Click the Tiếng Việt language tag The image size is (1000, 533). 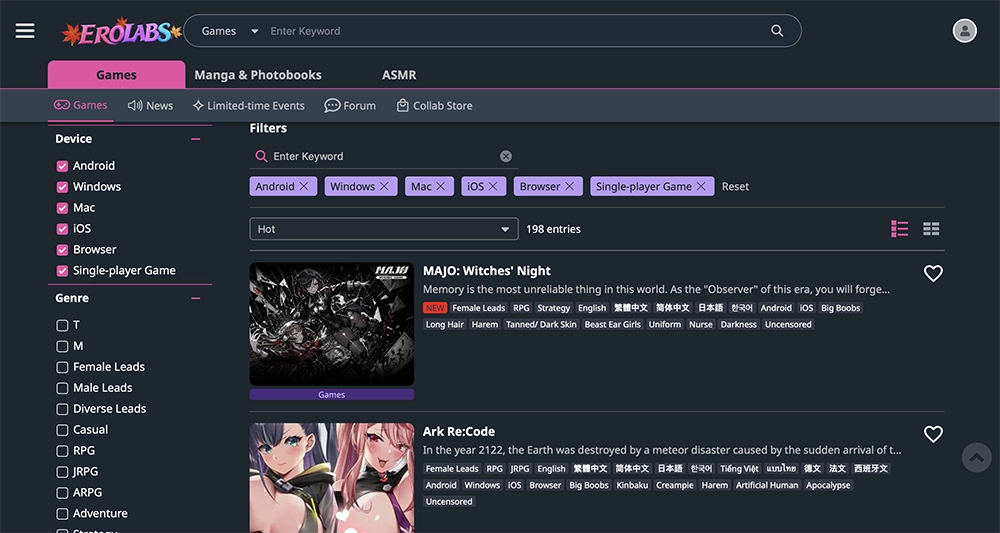click(739, 469)
